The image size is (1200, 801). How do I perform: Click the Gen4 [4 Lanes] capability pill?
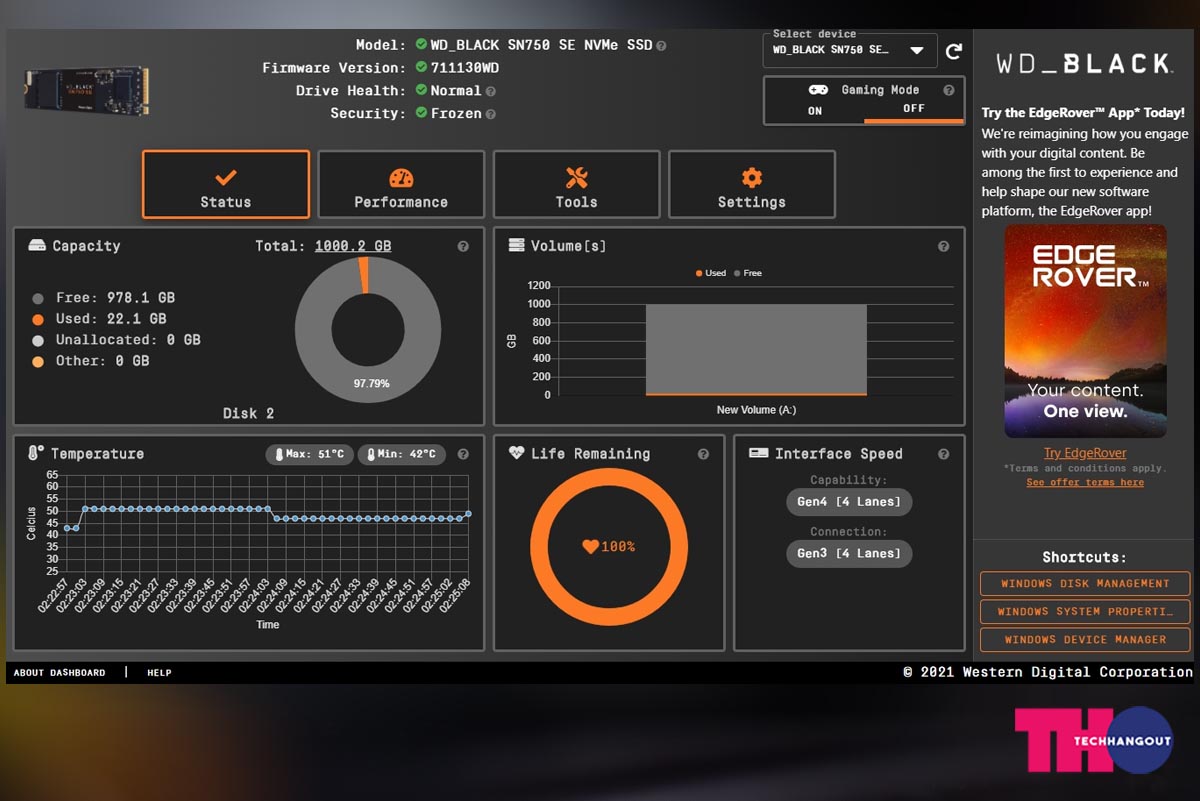(849, 502)
